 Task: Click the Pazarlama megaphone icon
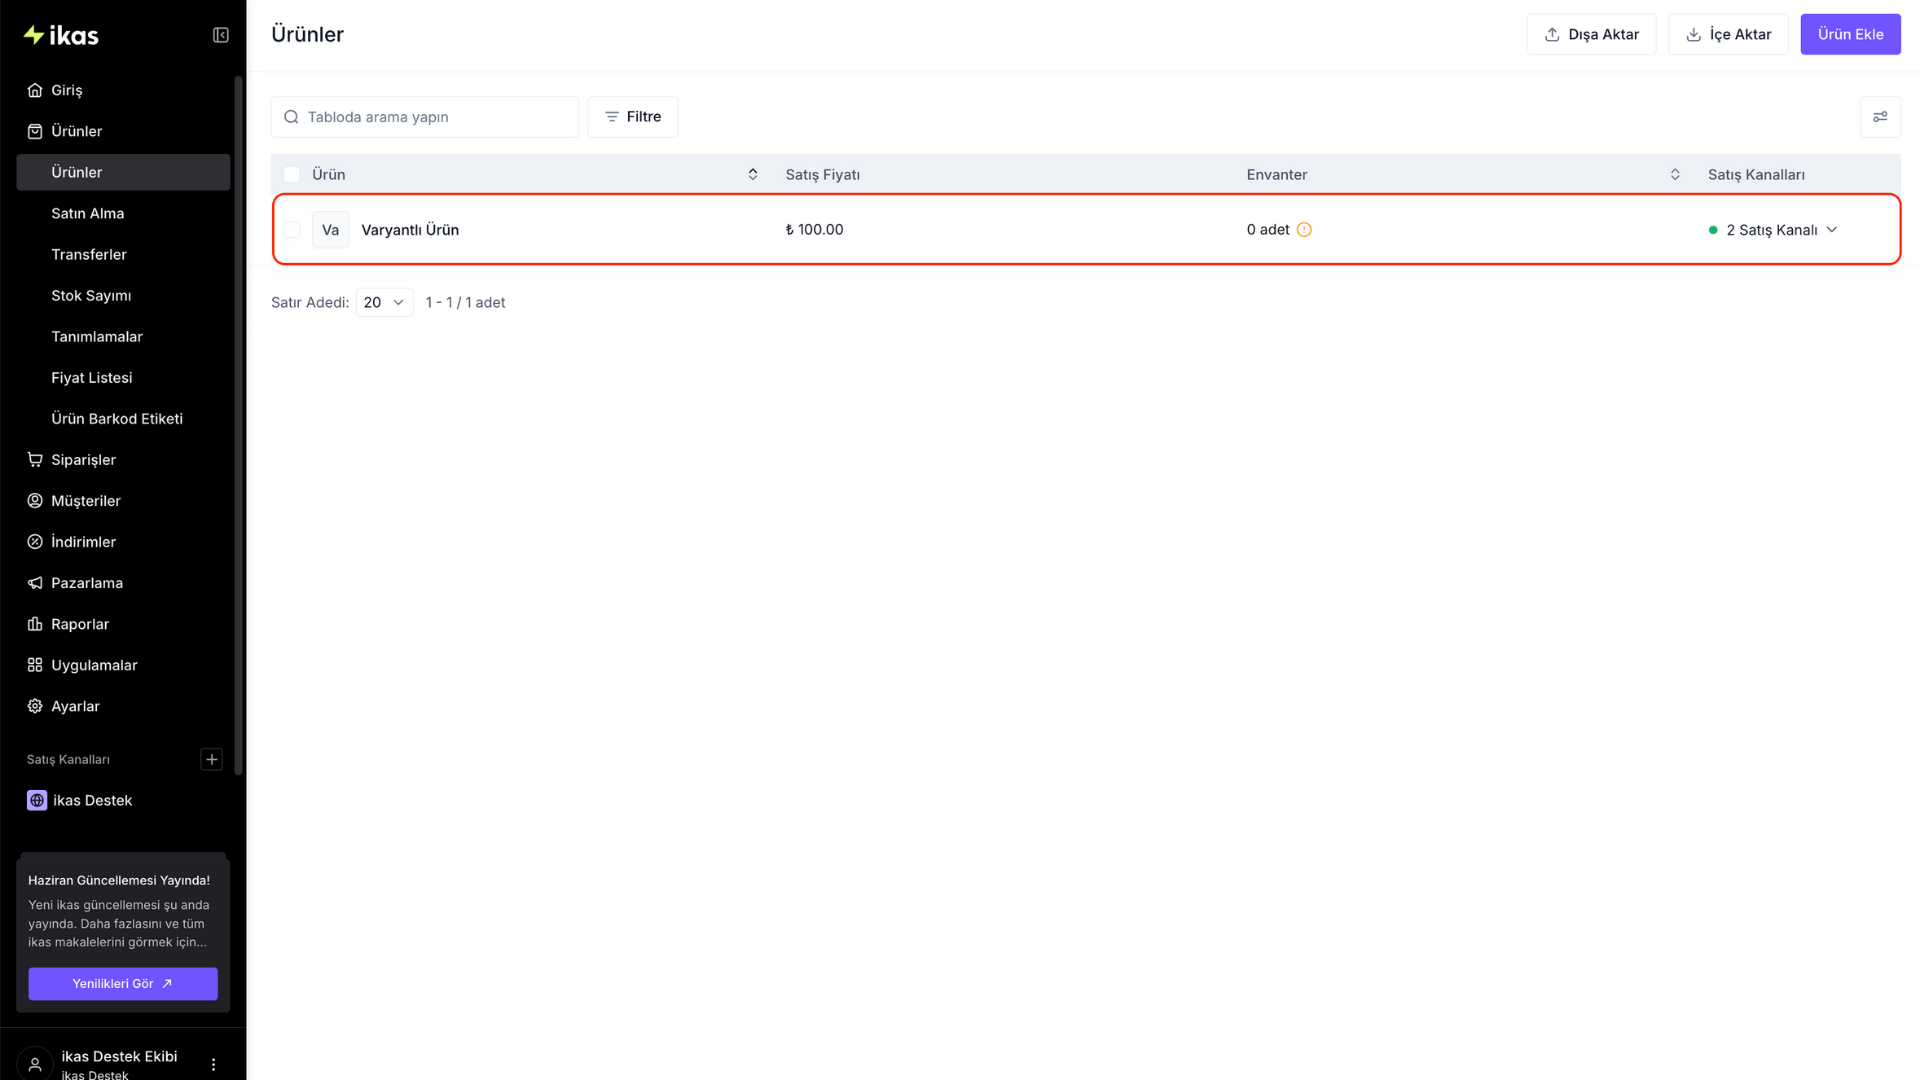point(35,583)
